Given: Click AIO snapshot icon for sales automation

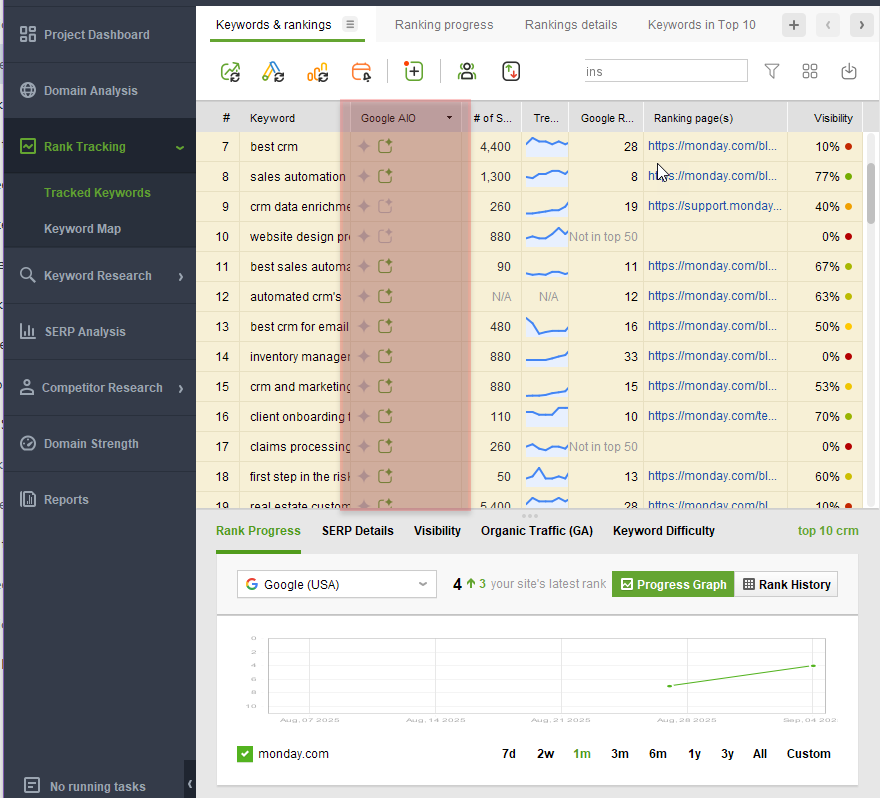Looking at the screenshot, I should click(x=385, y=176).
